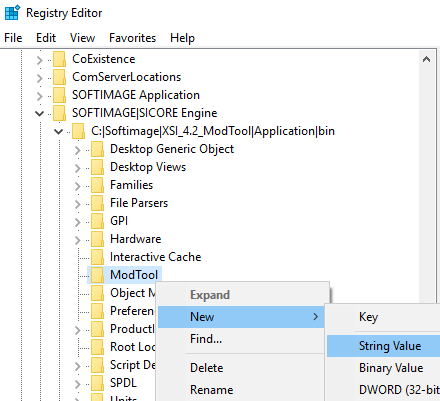Expand the Desktop Views key
The image size is (440, 401).
[78, 168]
